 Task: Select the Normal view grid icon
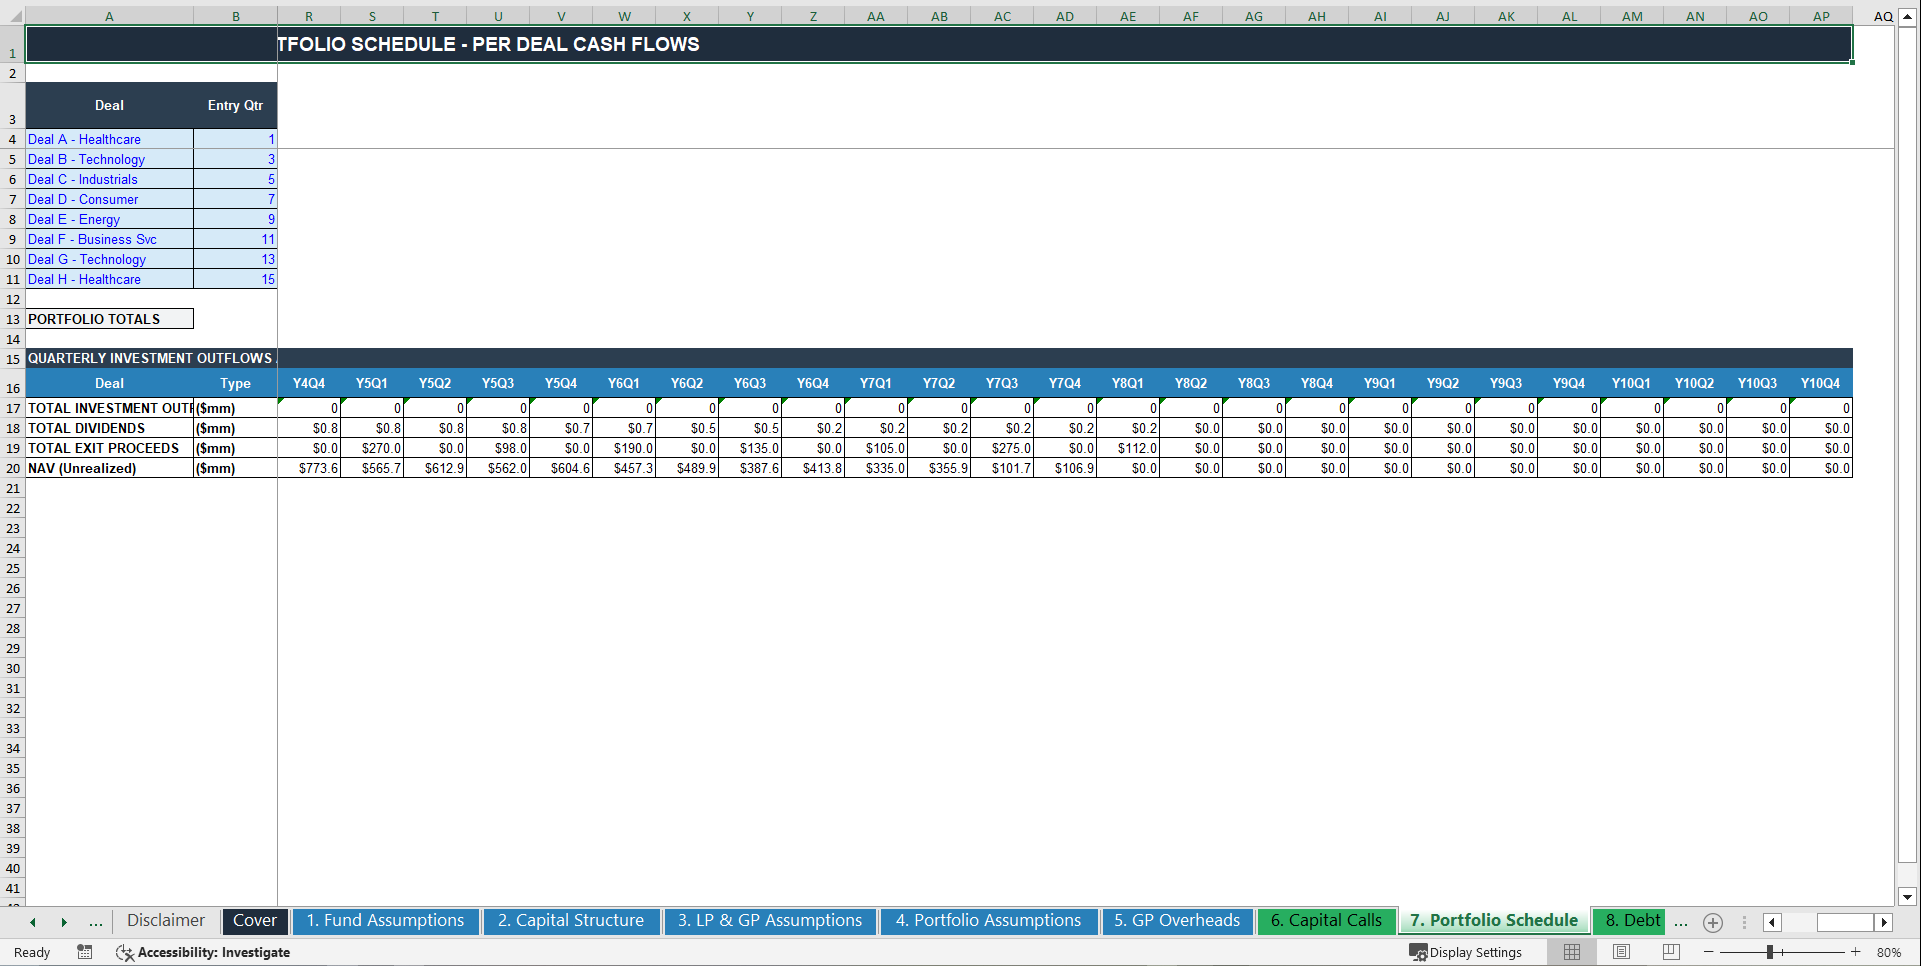point(1571,952)
